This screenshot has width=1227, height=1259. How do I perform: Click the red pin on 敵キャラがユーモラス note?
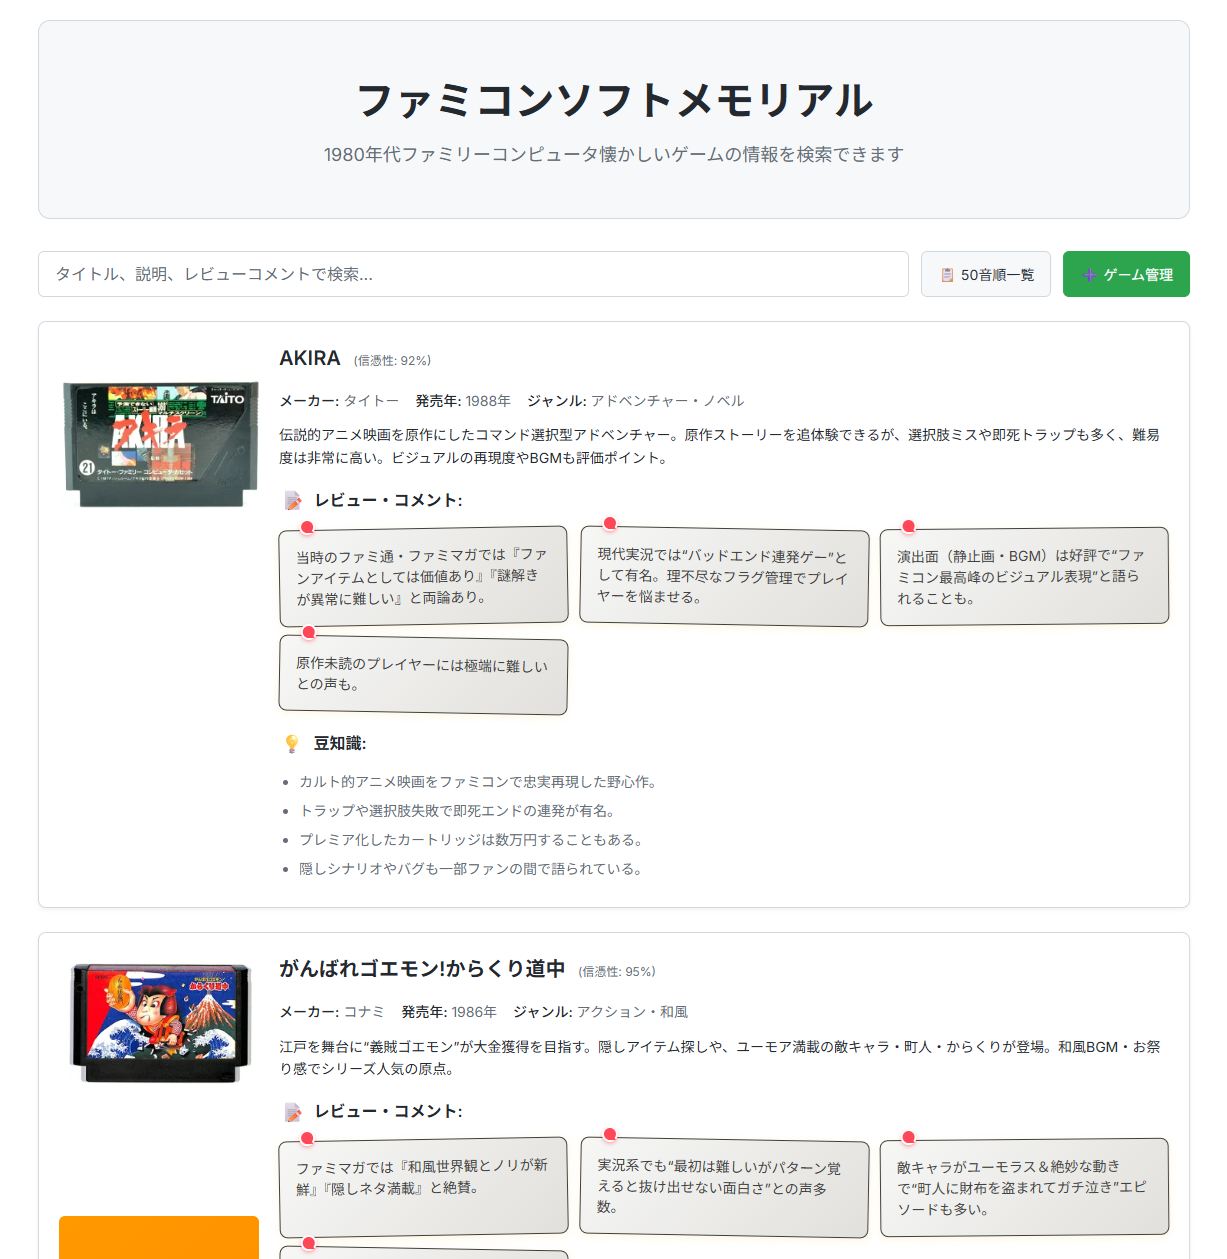[x=909, y=1137]
